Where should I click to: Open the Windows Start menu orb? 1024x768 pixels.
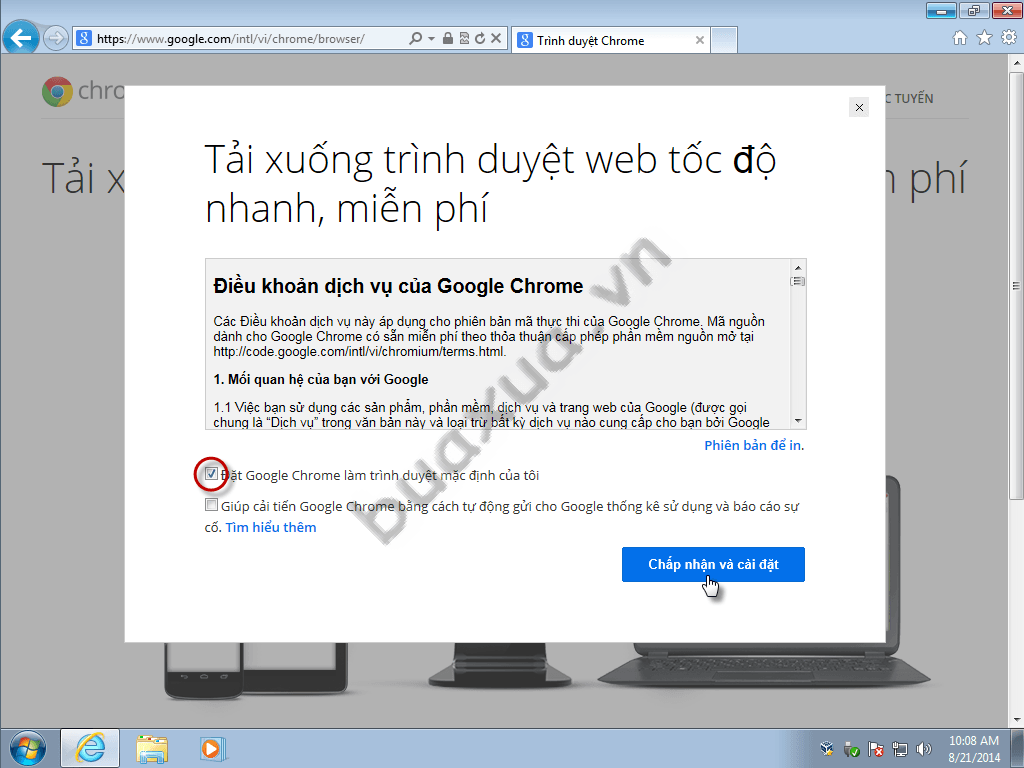pyautogui.click(x=28, y=748)
